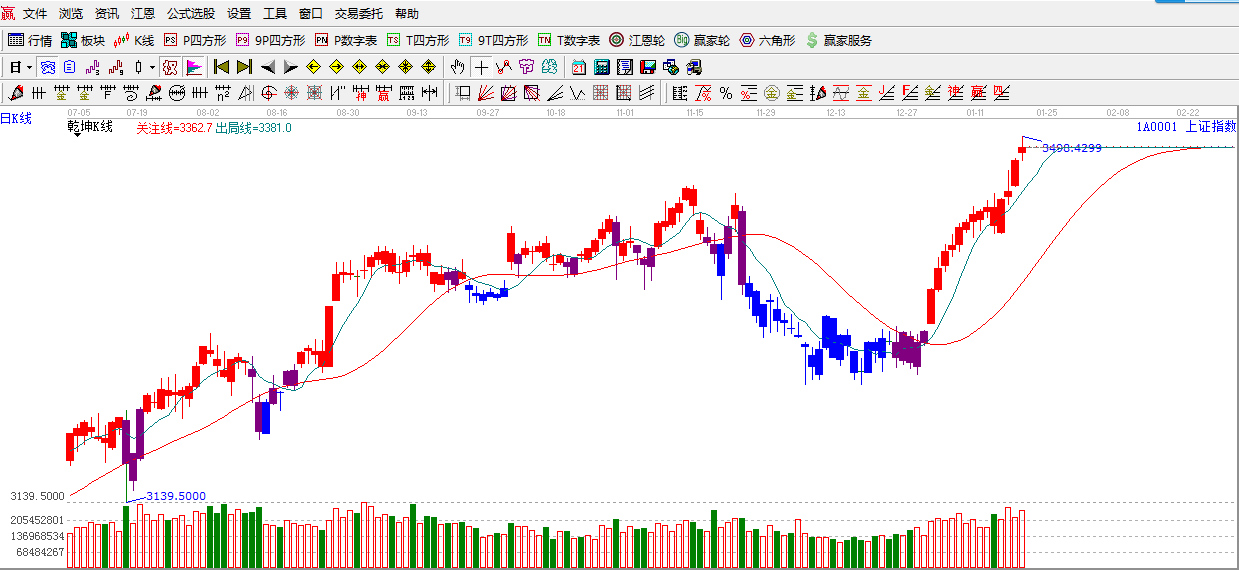Toggle the pink flag chart overlay button
Image resolution: width=1239 pixels, height=570 pixels.
pyautogui.click(x=193, y=67)
